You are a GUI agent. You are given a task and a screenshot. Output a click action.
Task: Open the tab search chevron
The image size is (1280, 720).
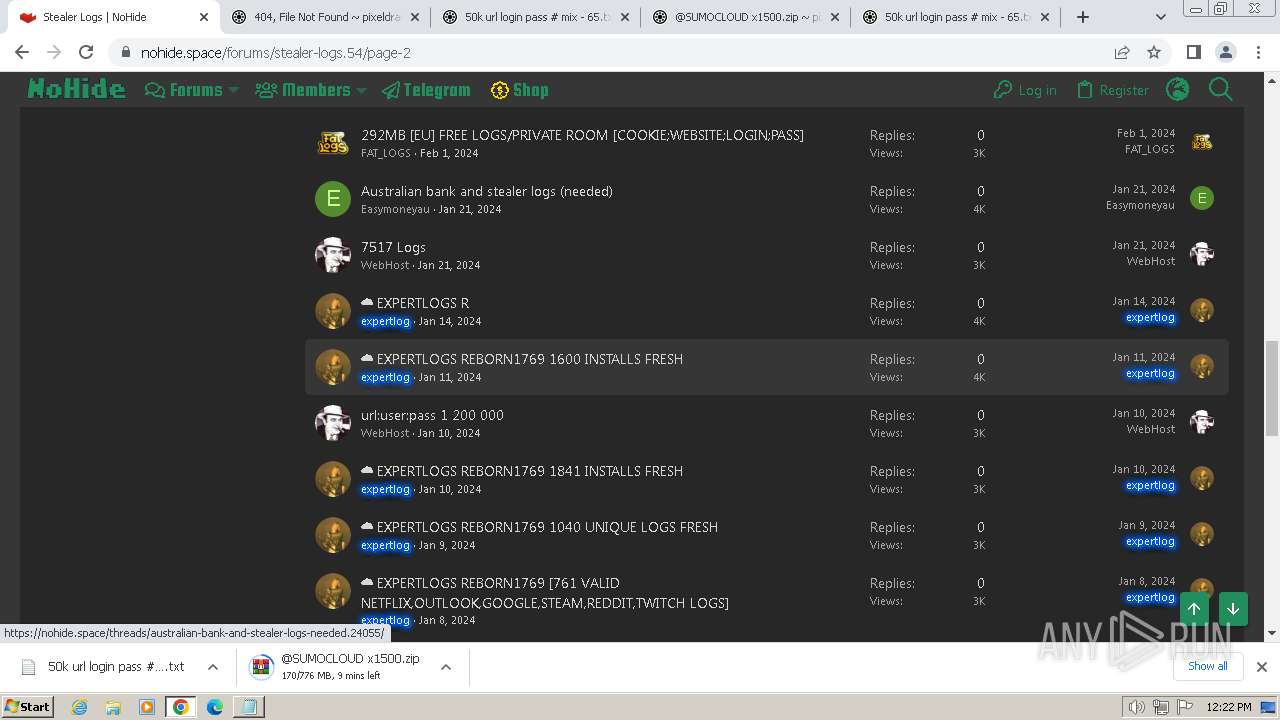(1161, 17)
